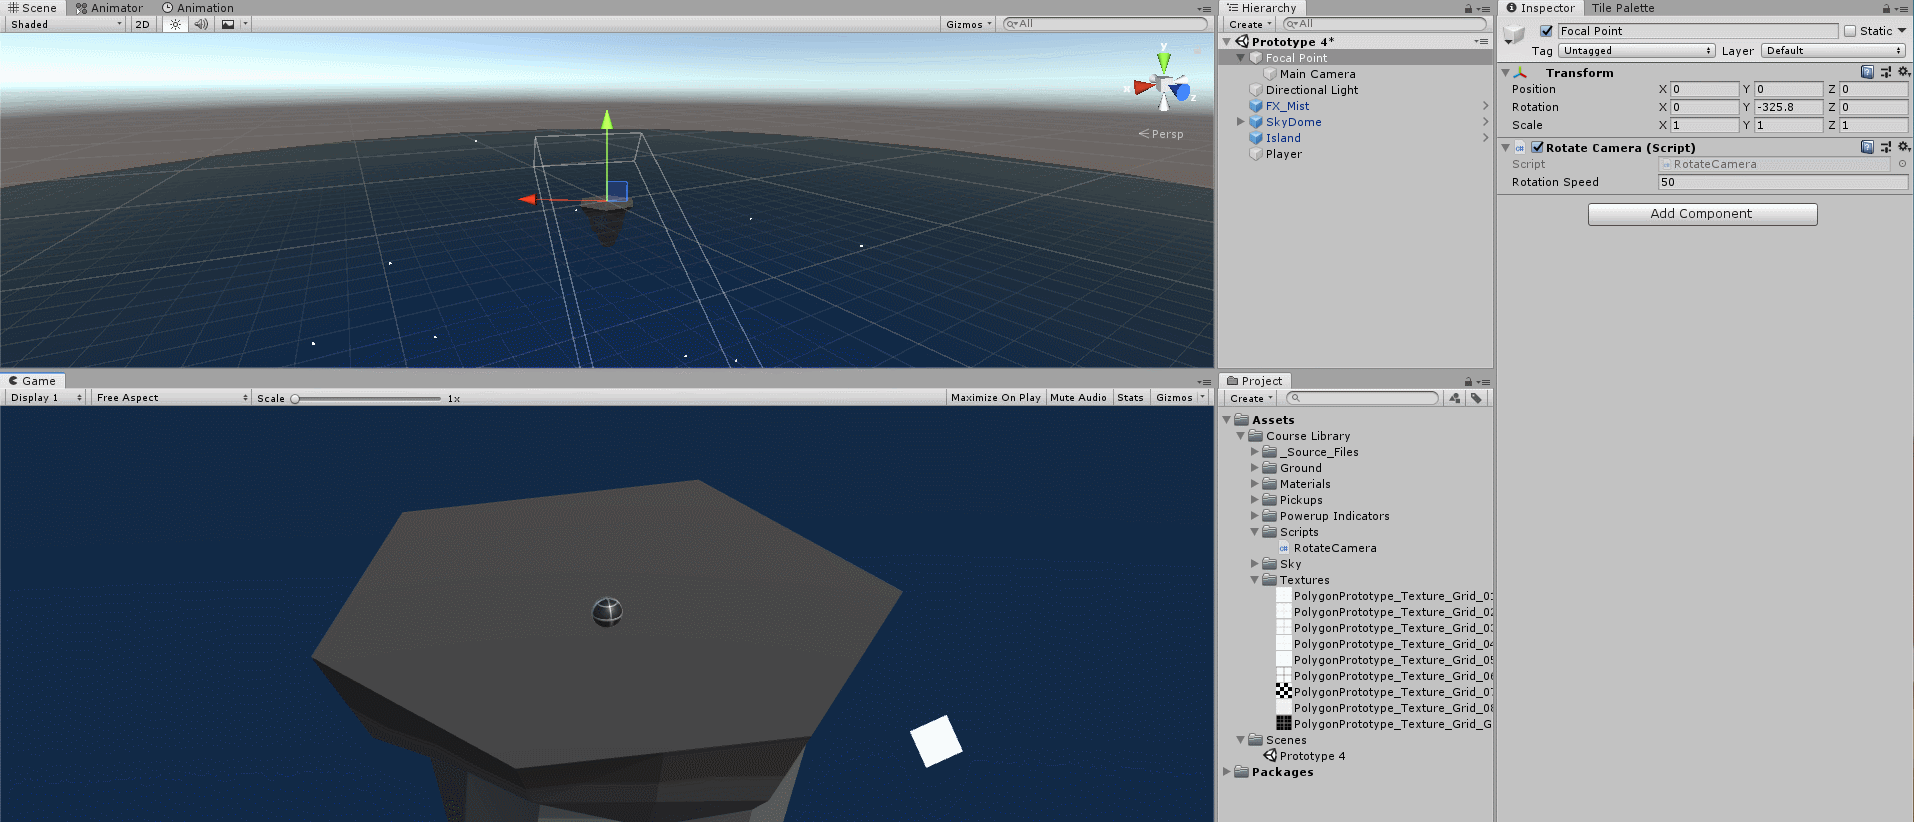Select the Hierarchy tab
The image size is (1914, 822).
[1261, 8]
